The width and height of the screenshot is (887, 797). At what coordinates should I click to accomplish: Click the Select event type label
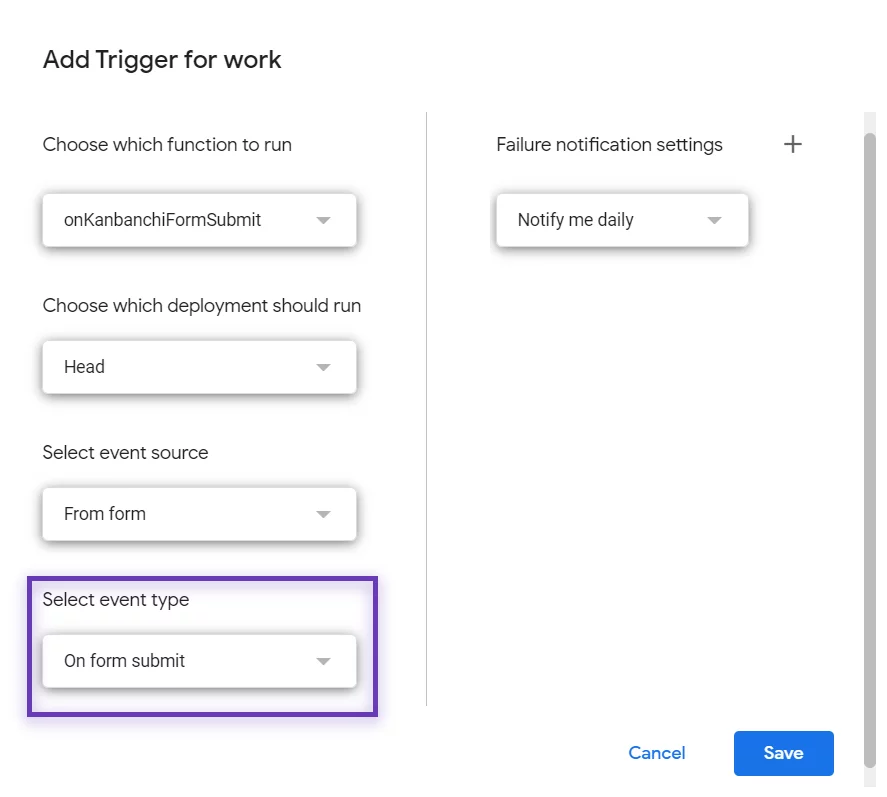[x=115, y=600]
